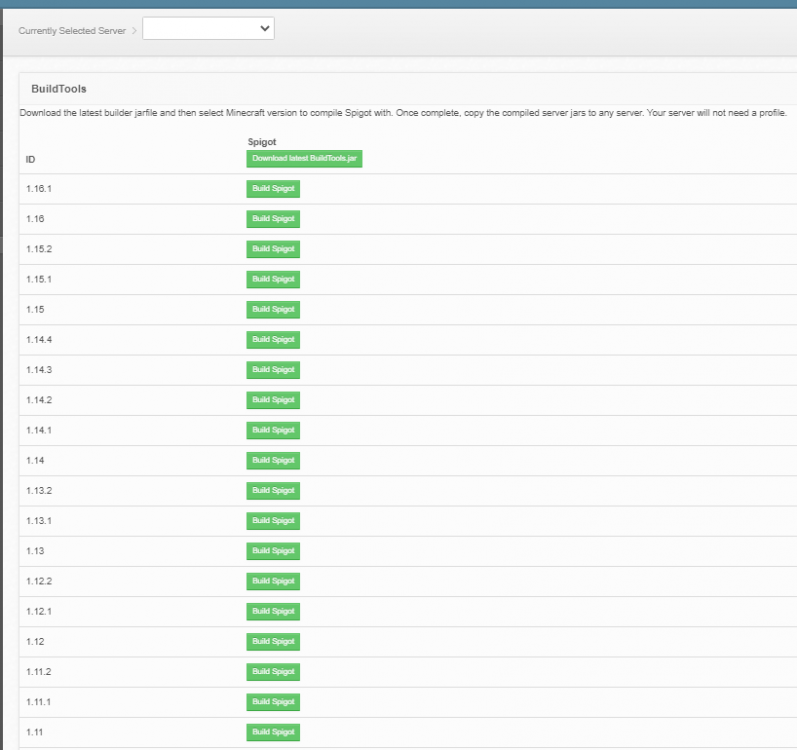This screenshot has width=797, height=750.
Task: Select the 1.16 version ID text
Action: 35,219
